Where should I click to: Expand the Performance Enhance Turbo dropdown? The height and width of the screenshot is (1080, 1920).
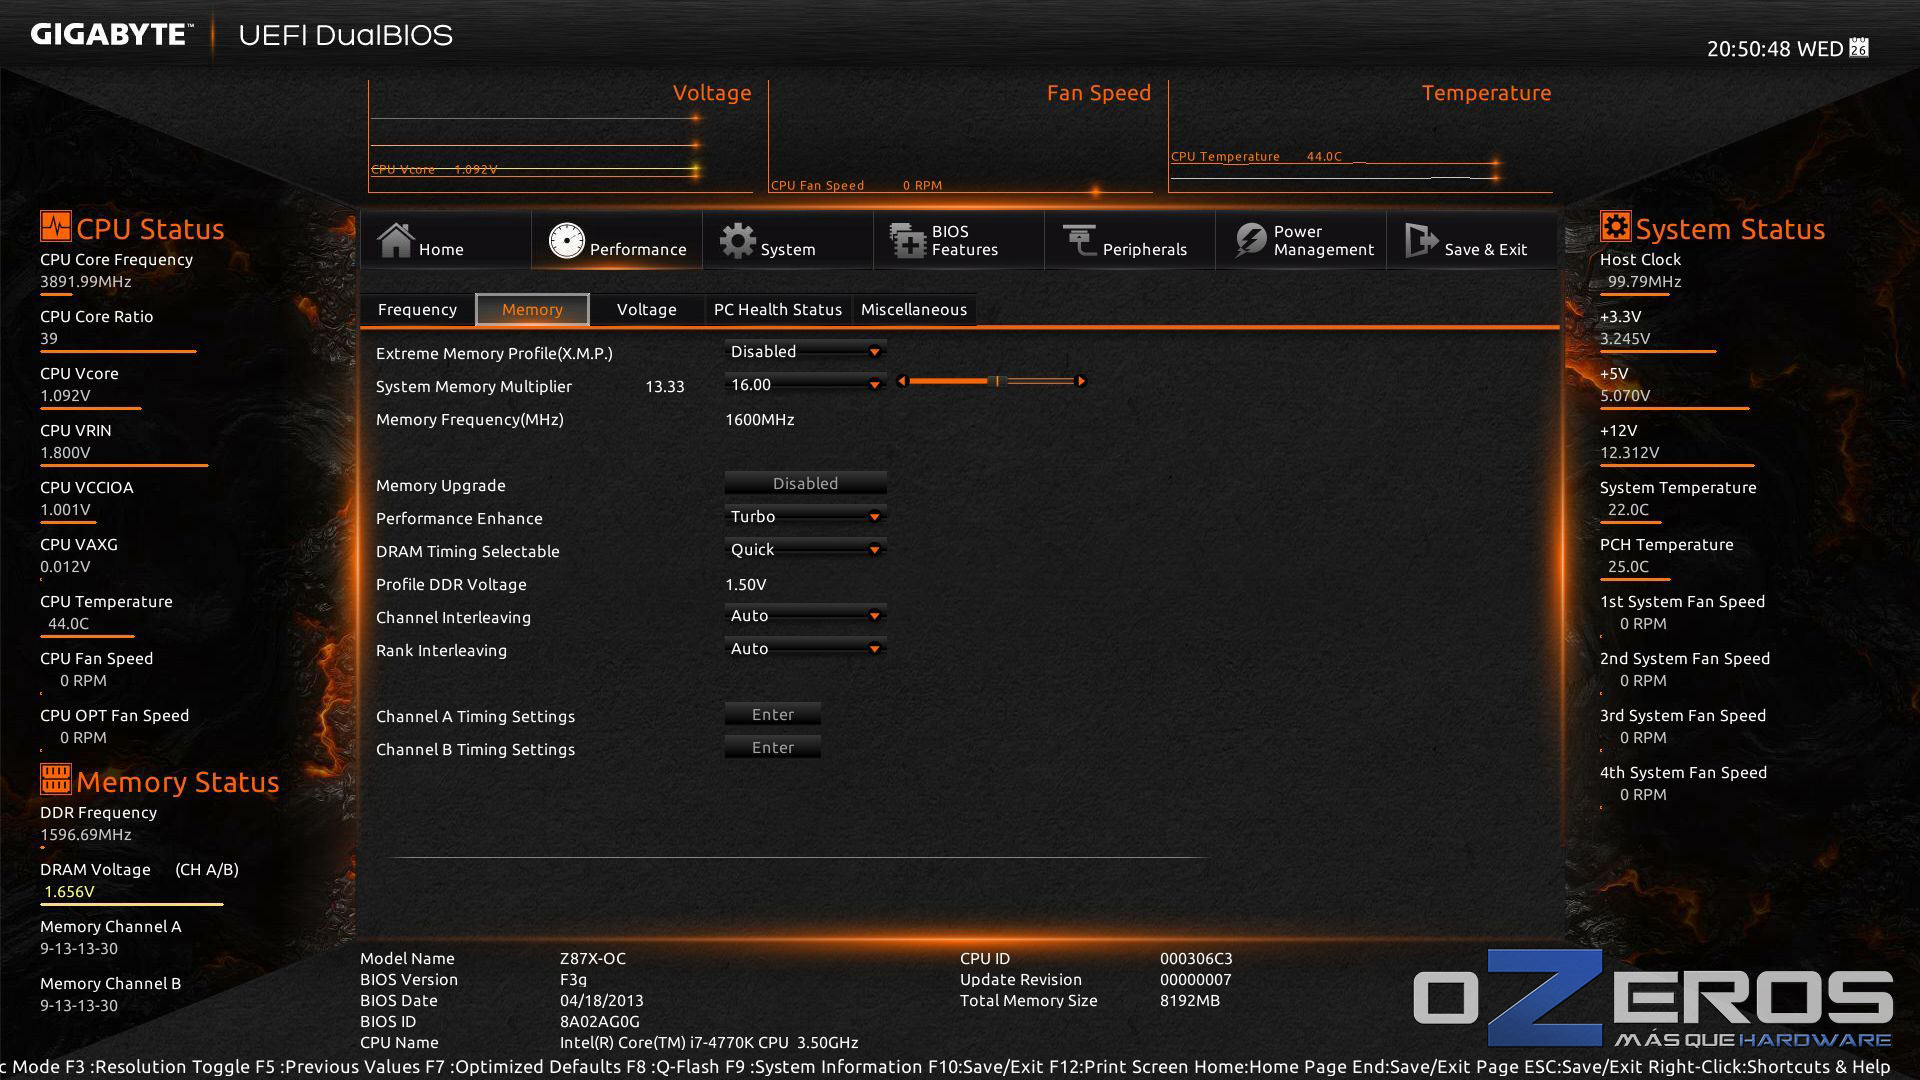[x=805, y=516]
